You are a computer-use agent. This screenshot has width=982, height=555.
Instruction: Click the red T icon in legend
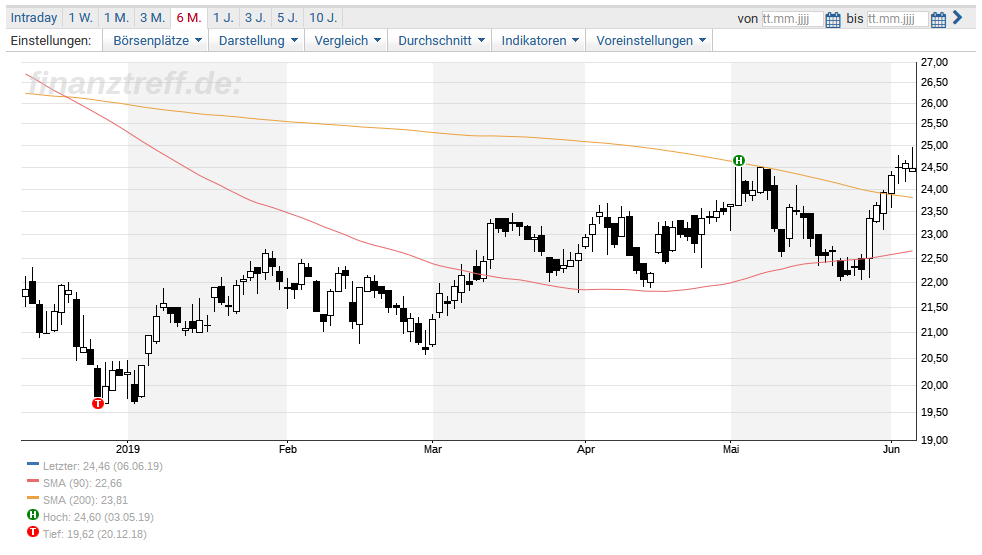point(33,532)
